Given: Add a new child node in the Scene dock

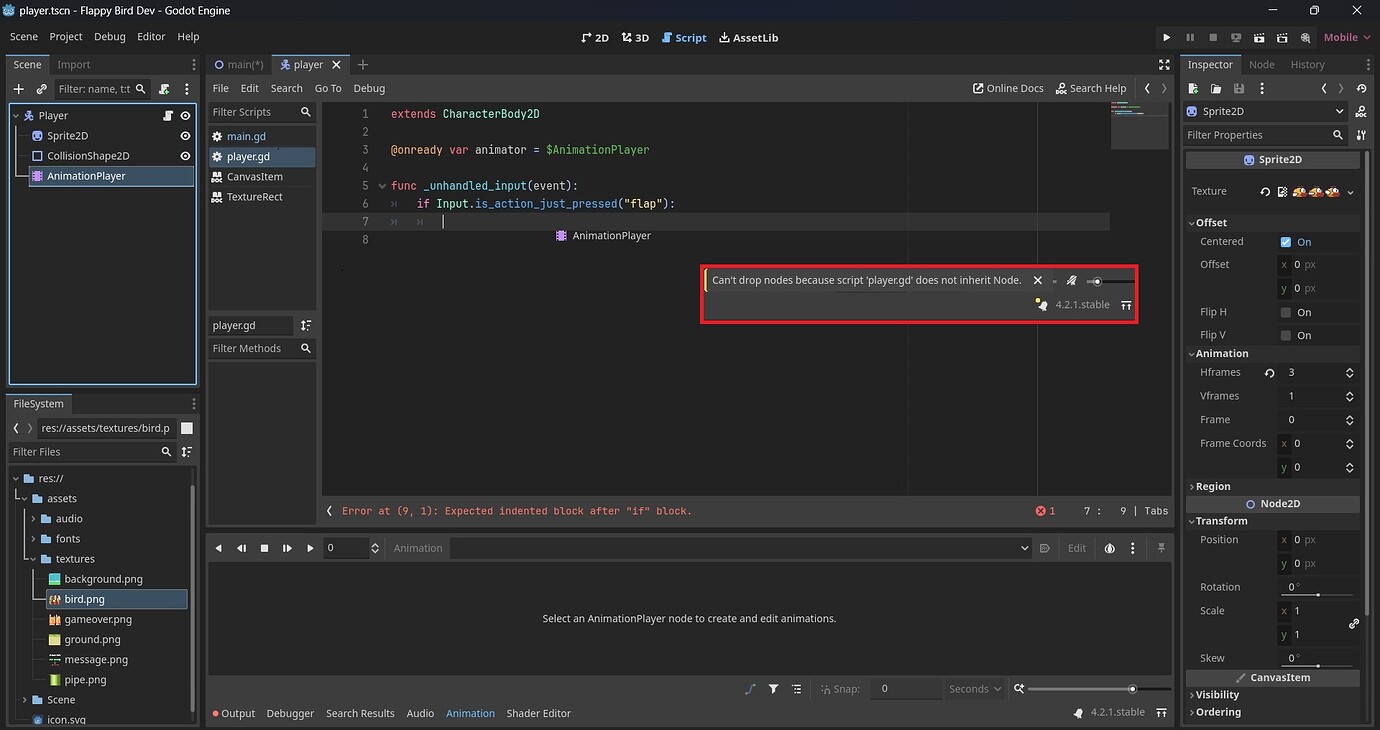Looking at the screenshot, I should (17, 89).
